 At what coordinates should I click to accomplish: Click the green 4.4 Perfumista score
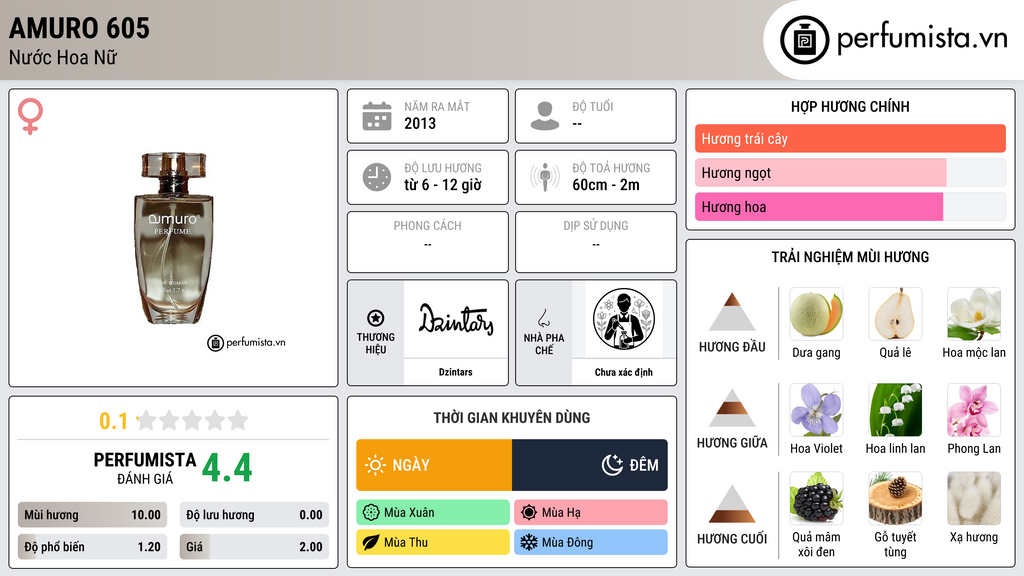[x=227, y=468]
